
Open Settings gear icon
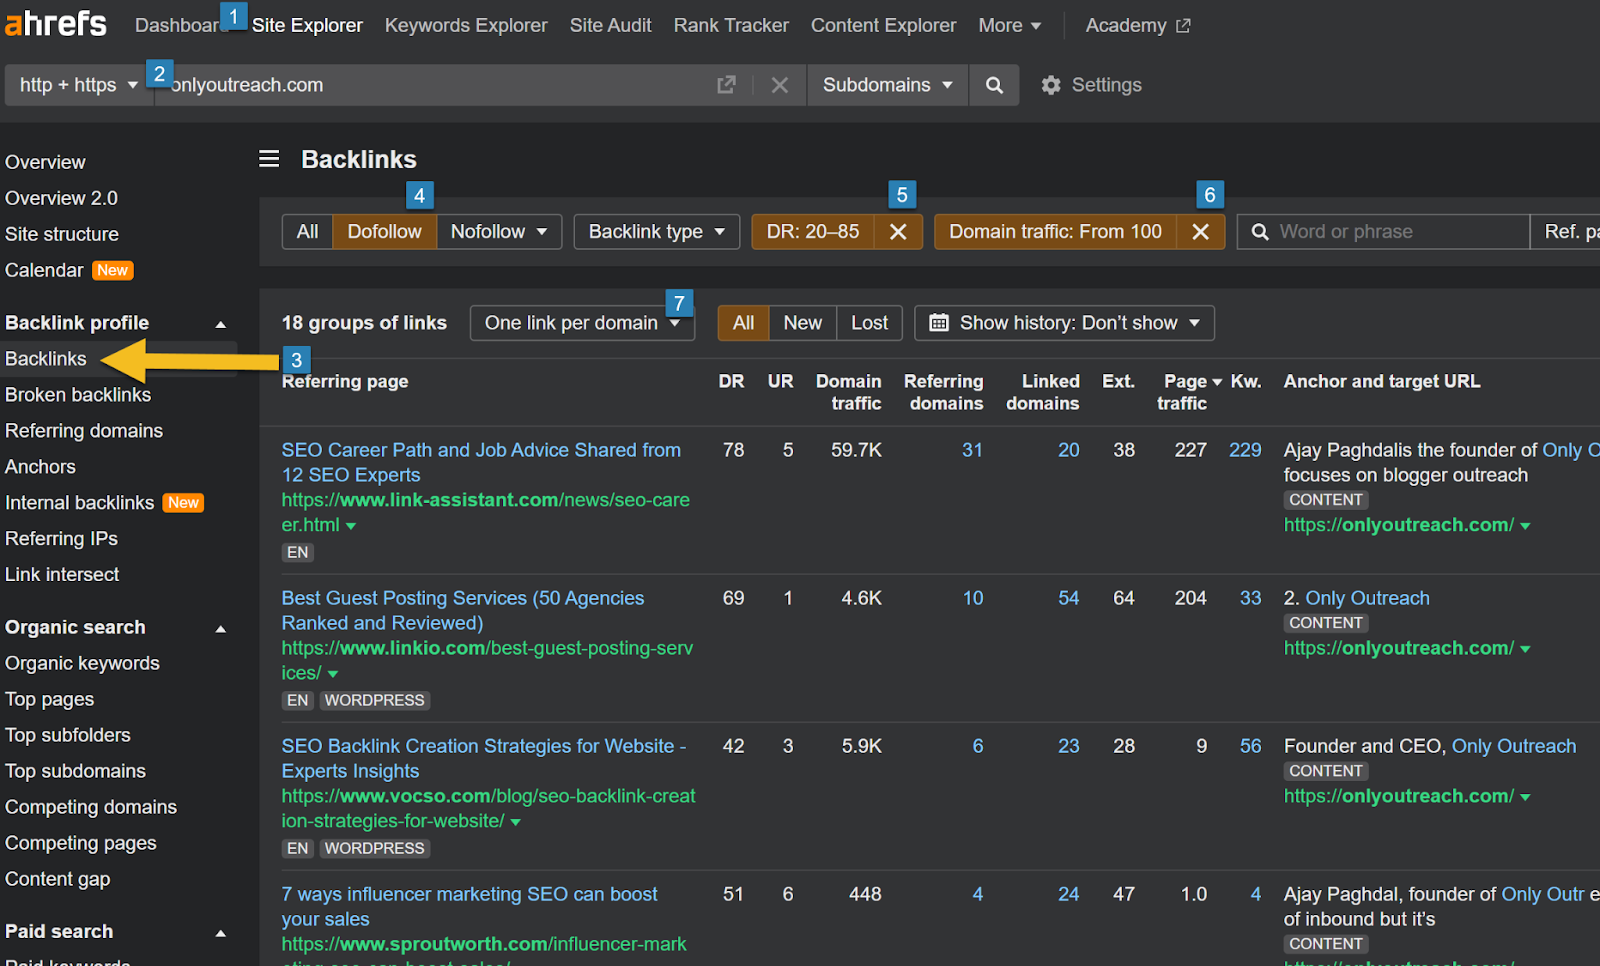[1050, 85]
